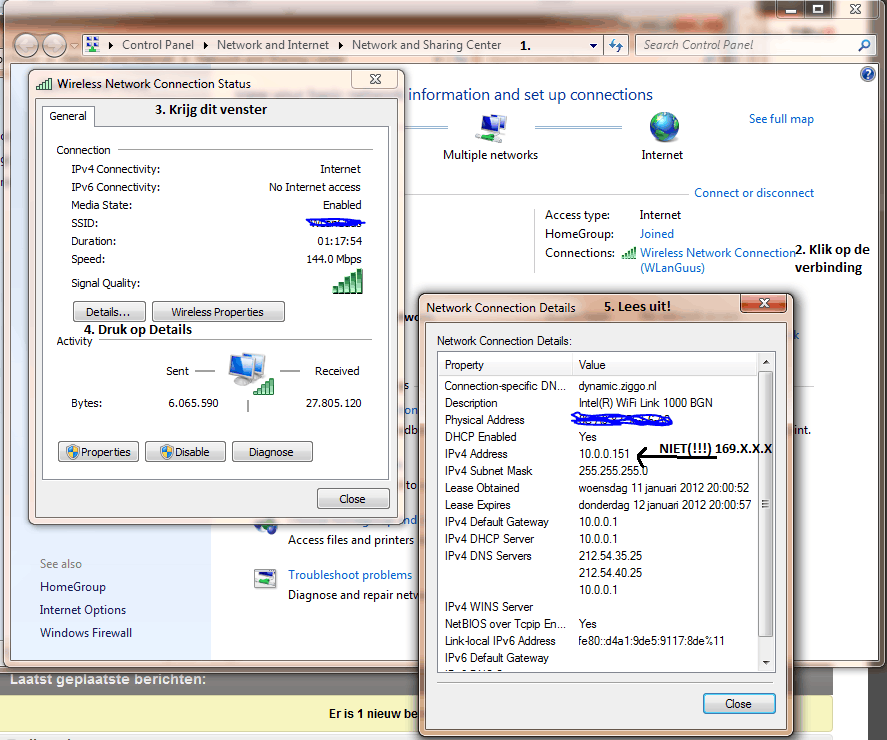Click scroll up arrow in details list
Viewport: 887px width, 740px height.
tap(766, 362)
